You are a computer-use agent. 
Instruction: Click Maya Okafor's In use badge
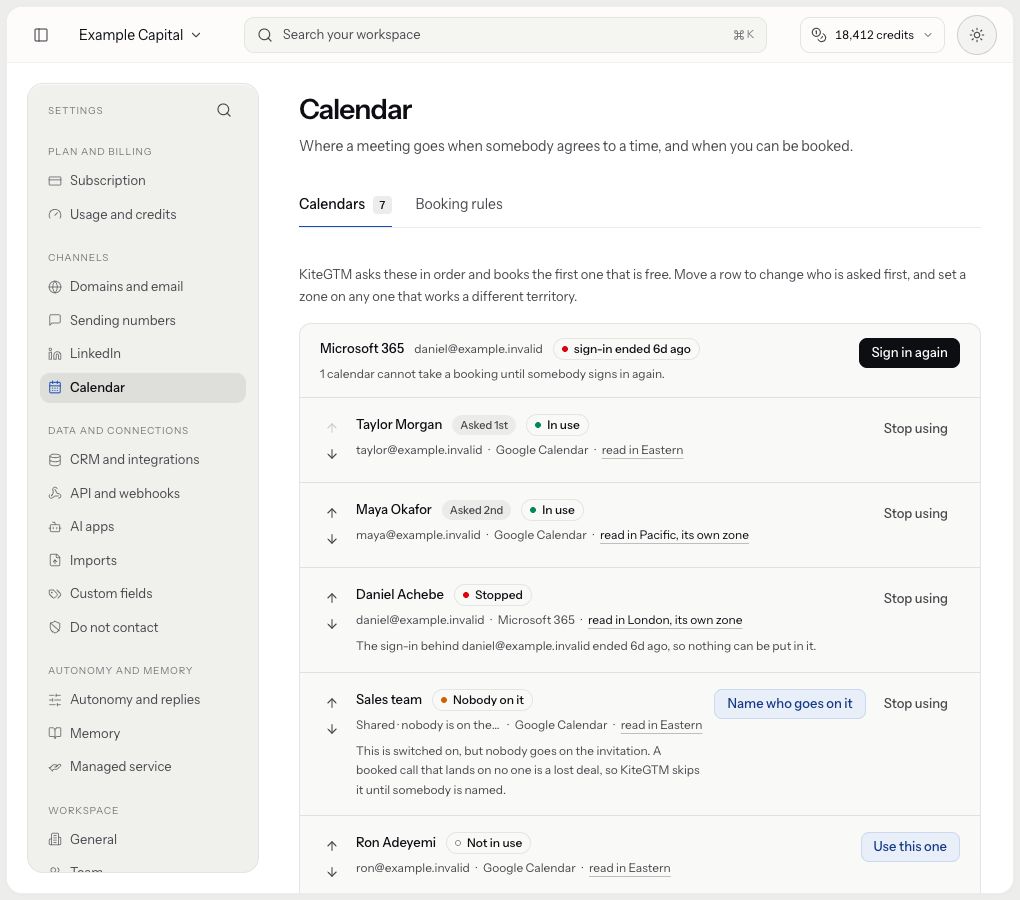point(552,510)
